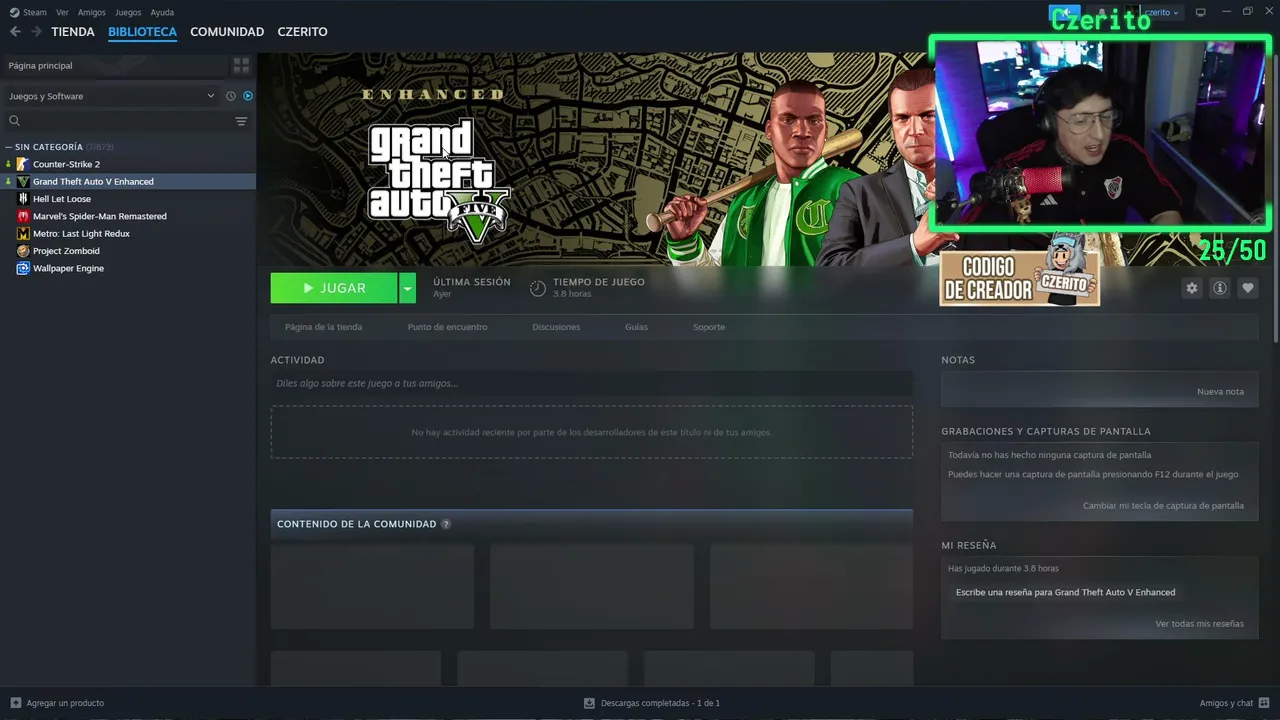Select Marvel's Spider-Man Remastered entry
Image resolution: width=1280 pixels, height=720 pixels.
pyautogui.click(x=128, y=216)
